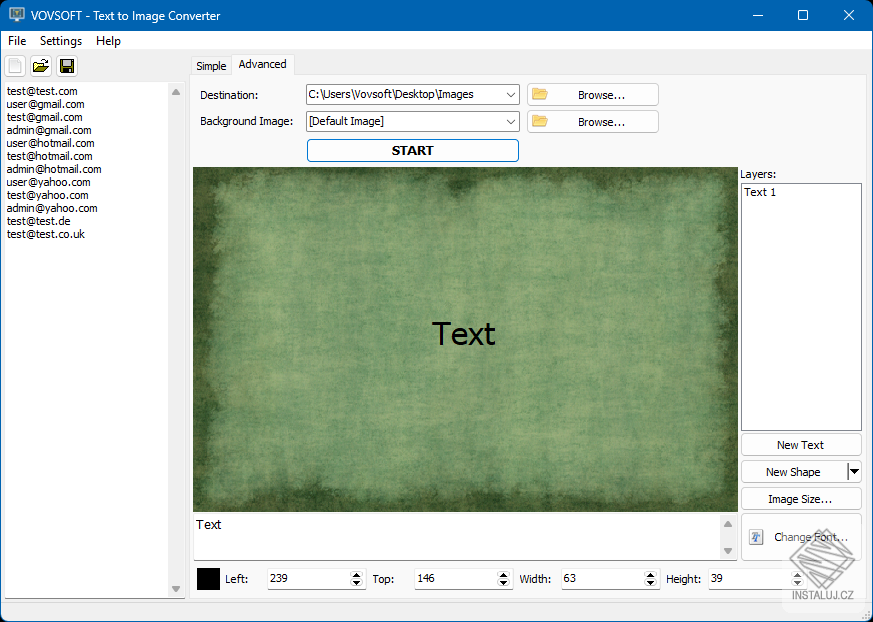Screen dimensions: 873x622
Task: Click the line test@test.de
Action: (x=38, y=221)
